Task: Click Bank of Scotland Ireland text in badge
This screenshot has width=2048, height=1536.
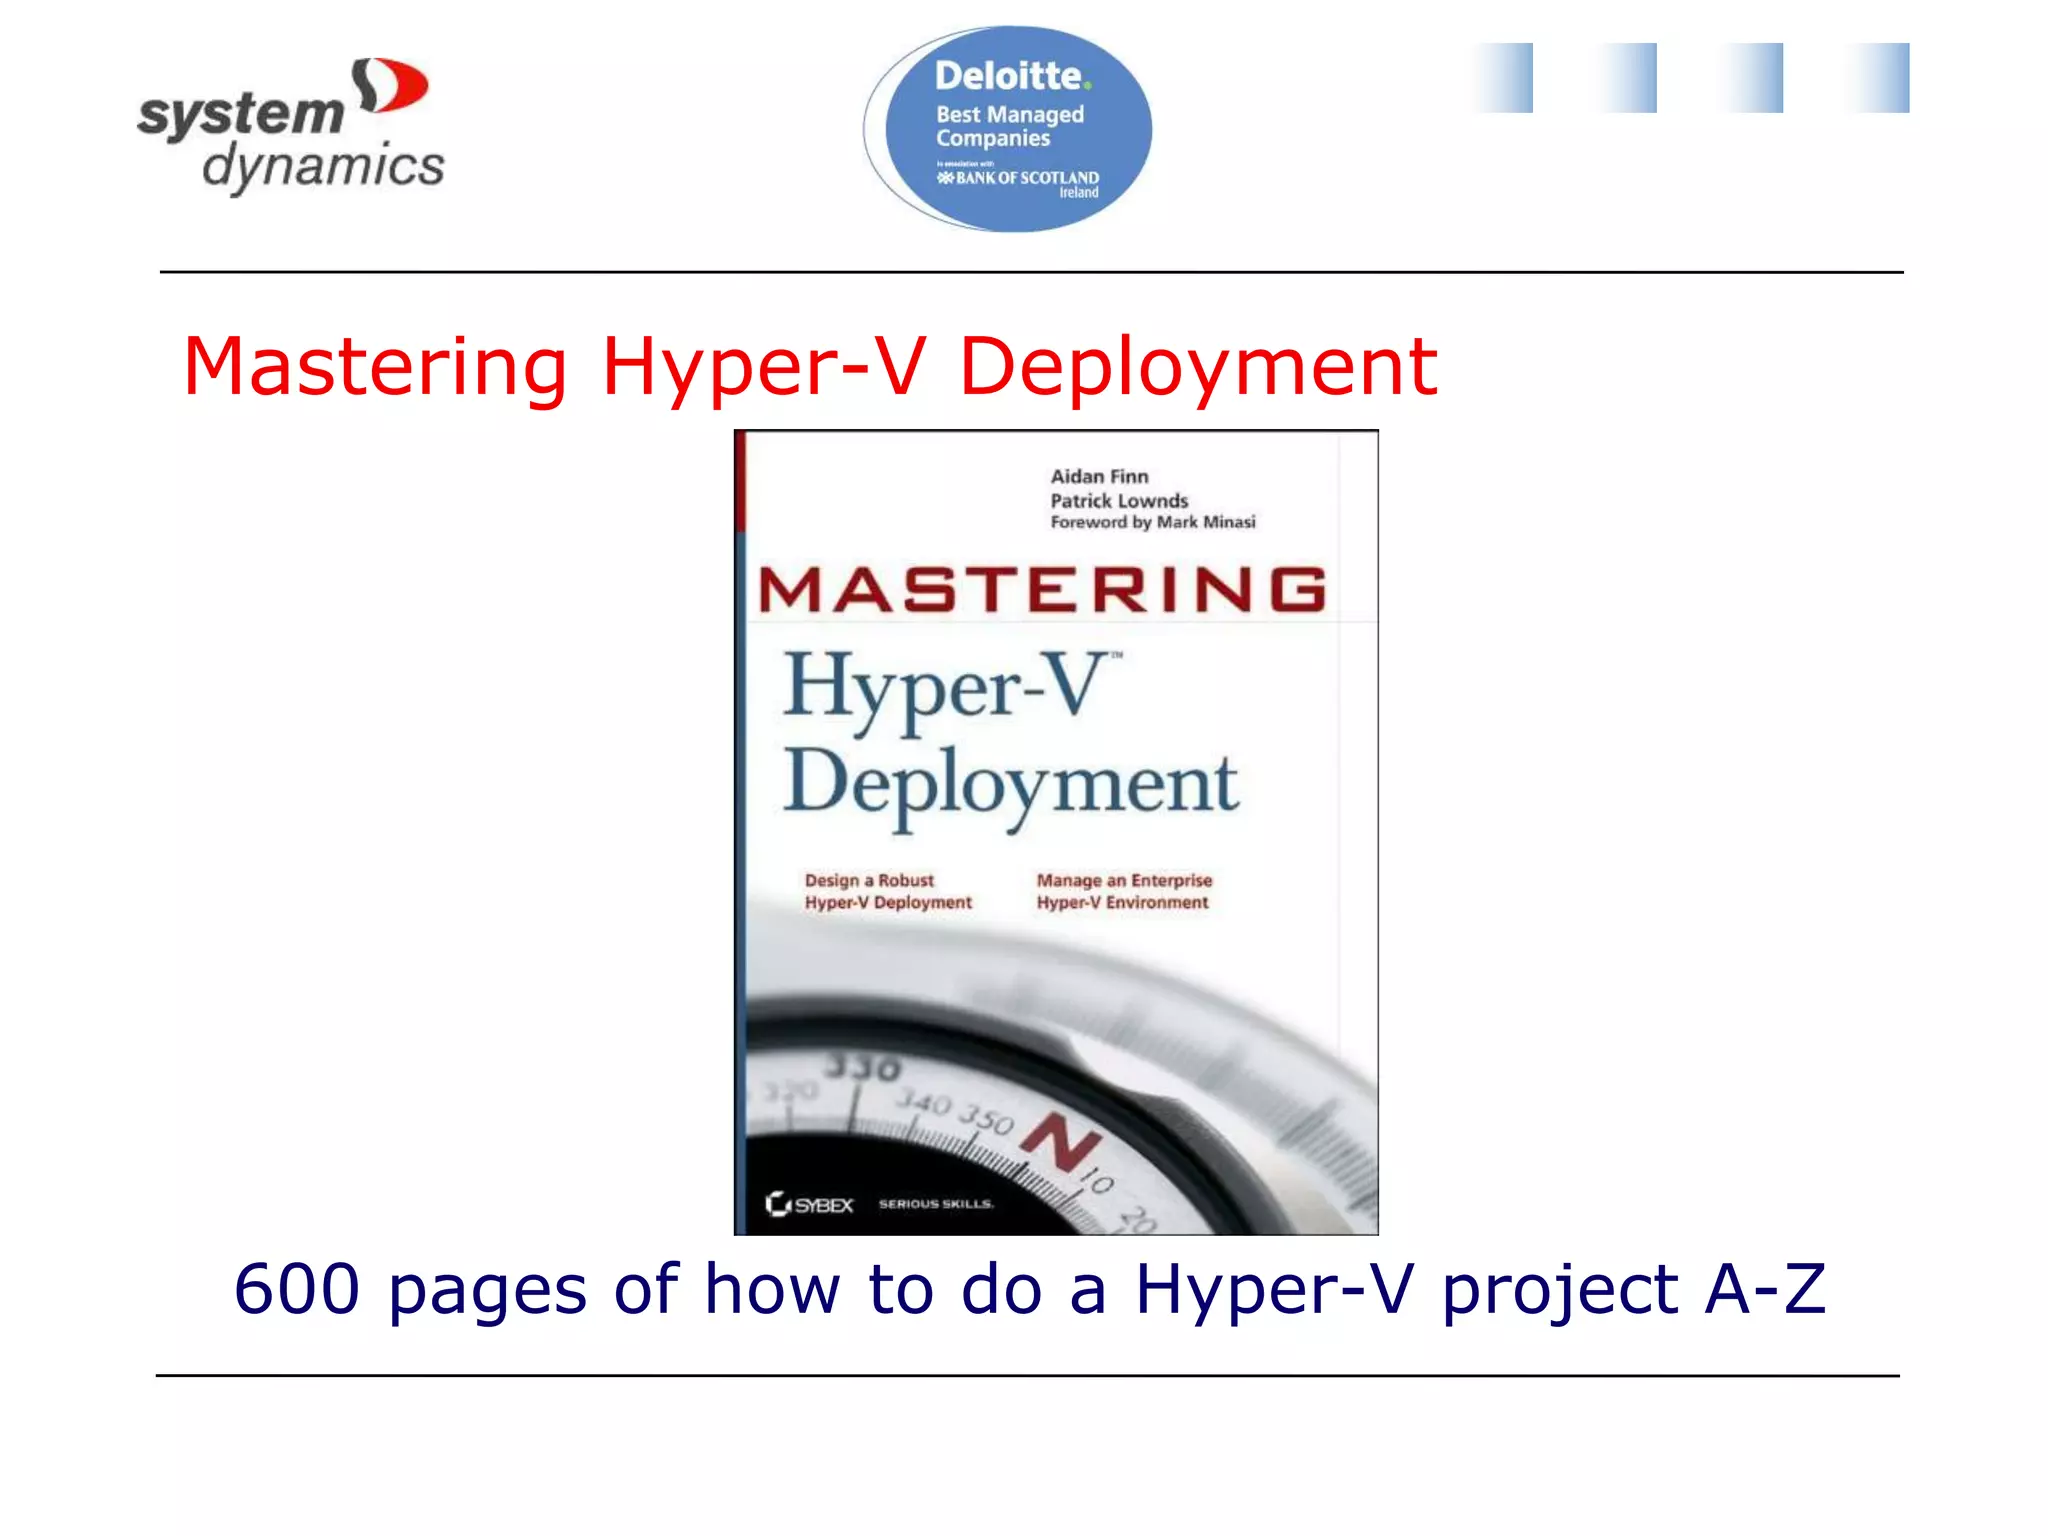Action: click(1018, 183)
